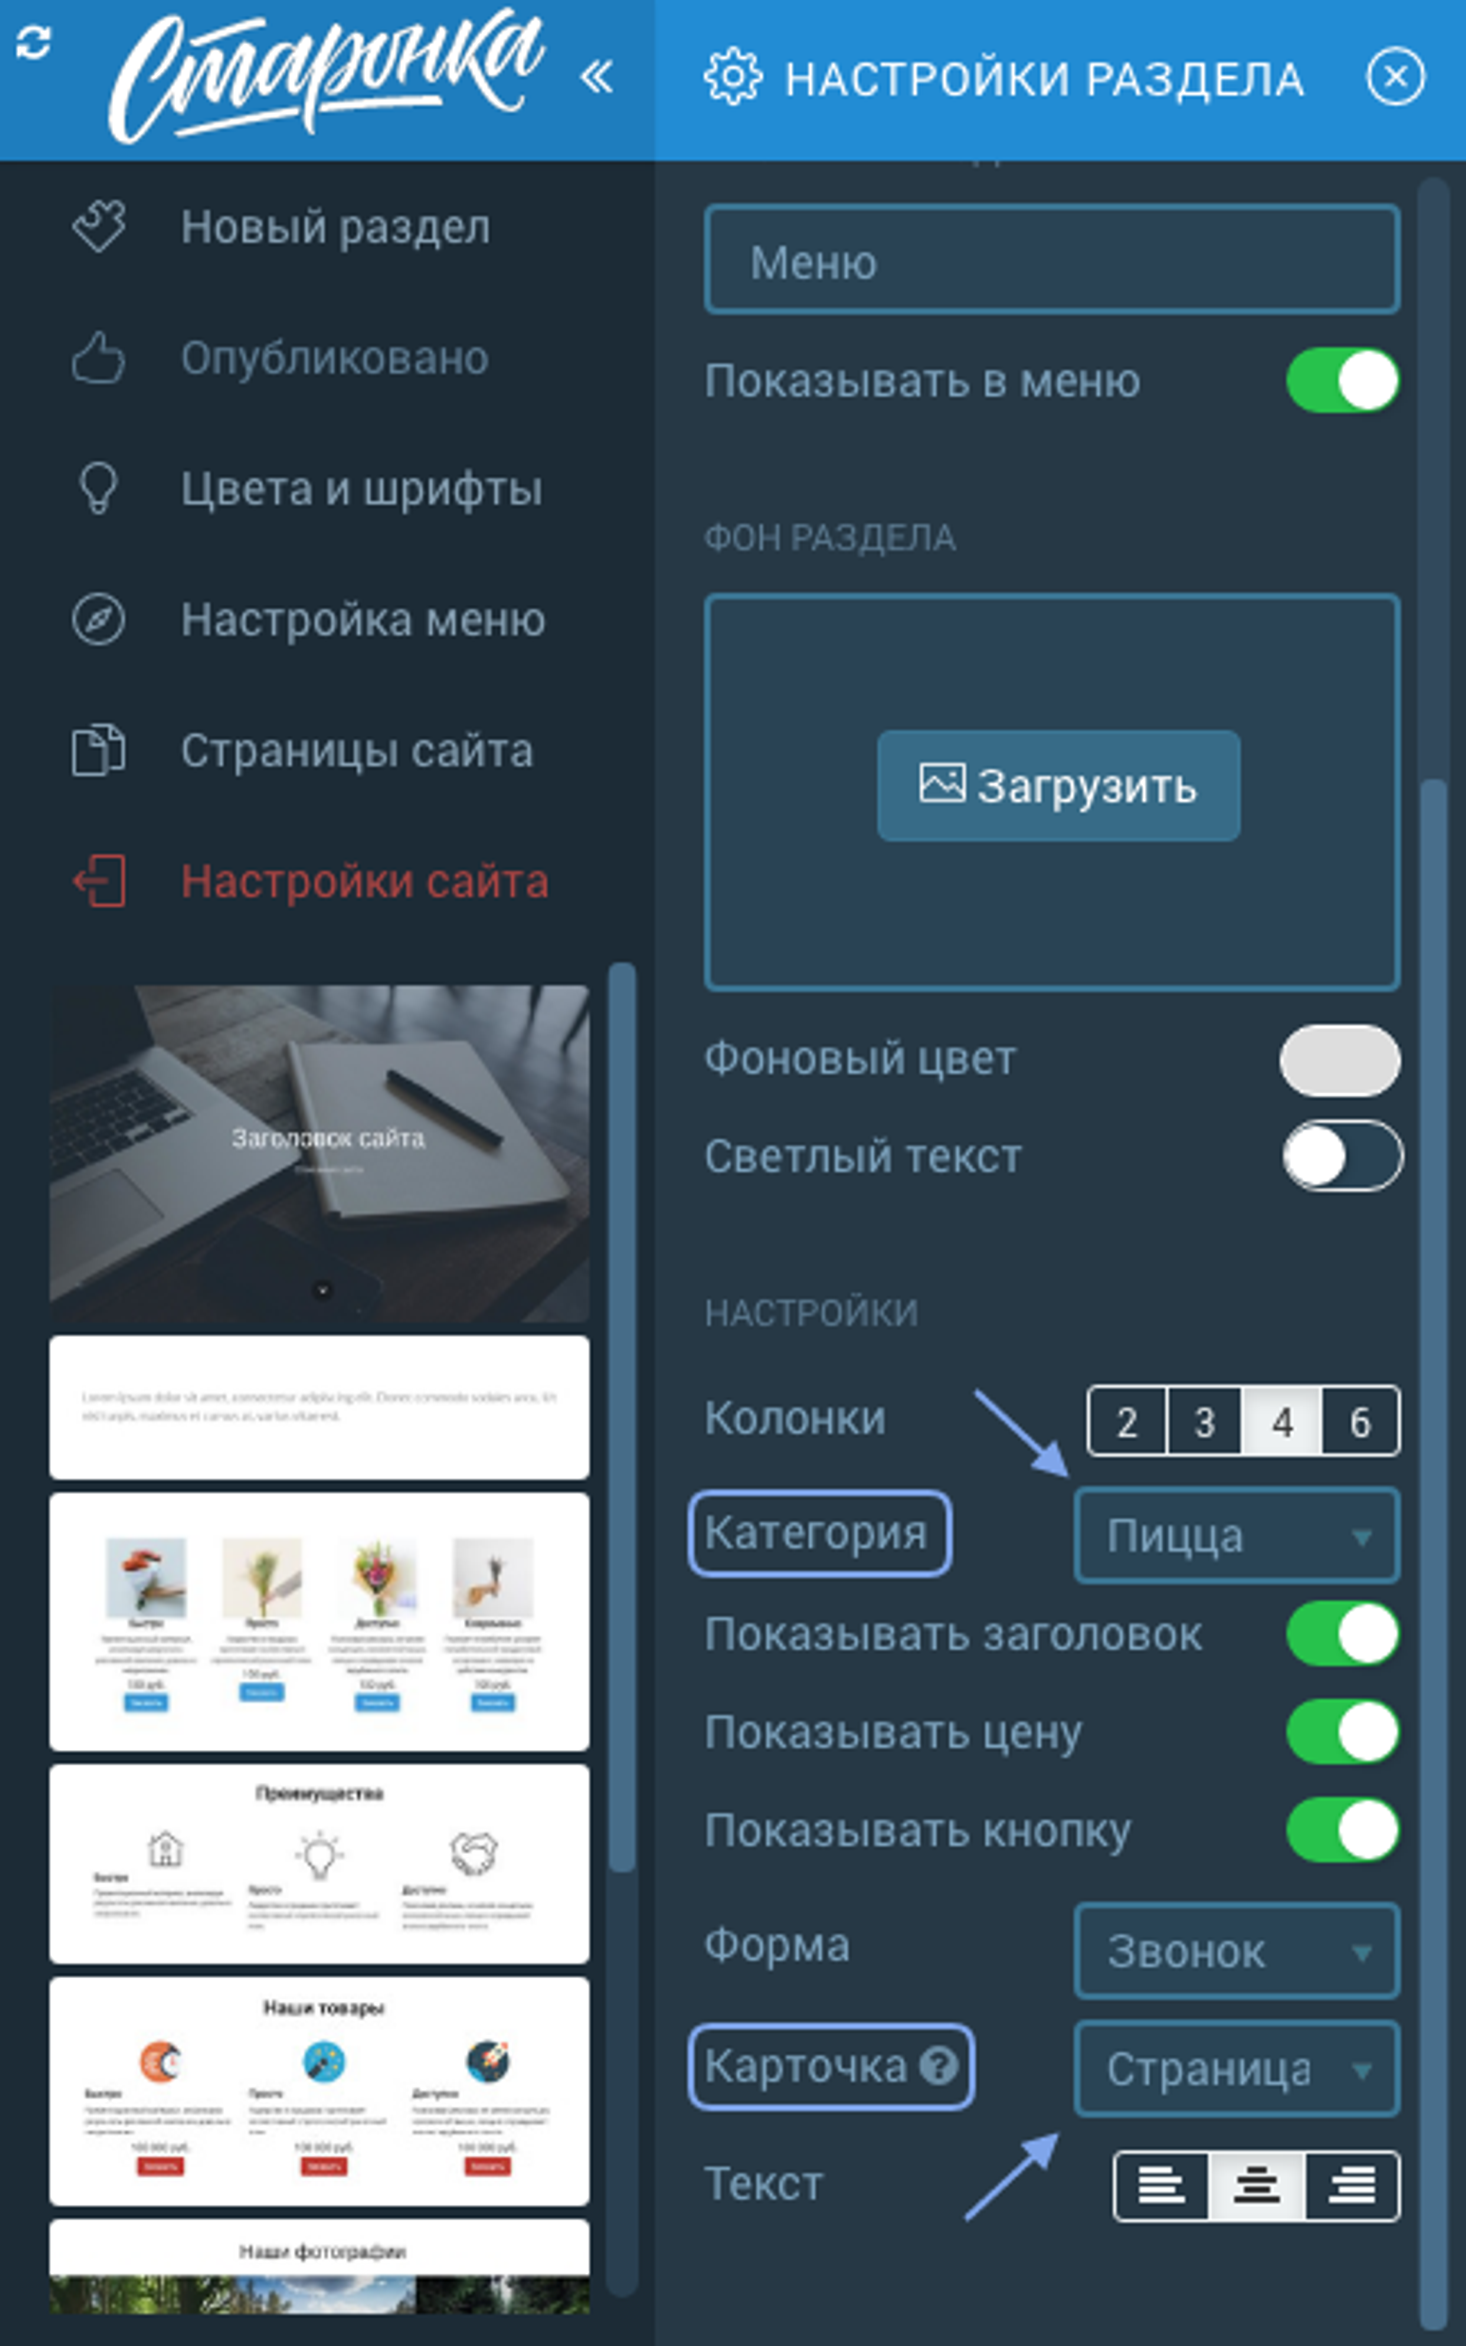Open the Форма dropdown showing Звонок
The image size is (1466, 2346).
pos(1237,1951)
